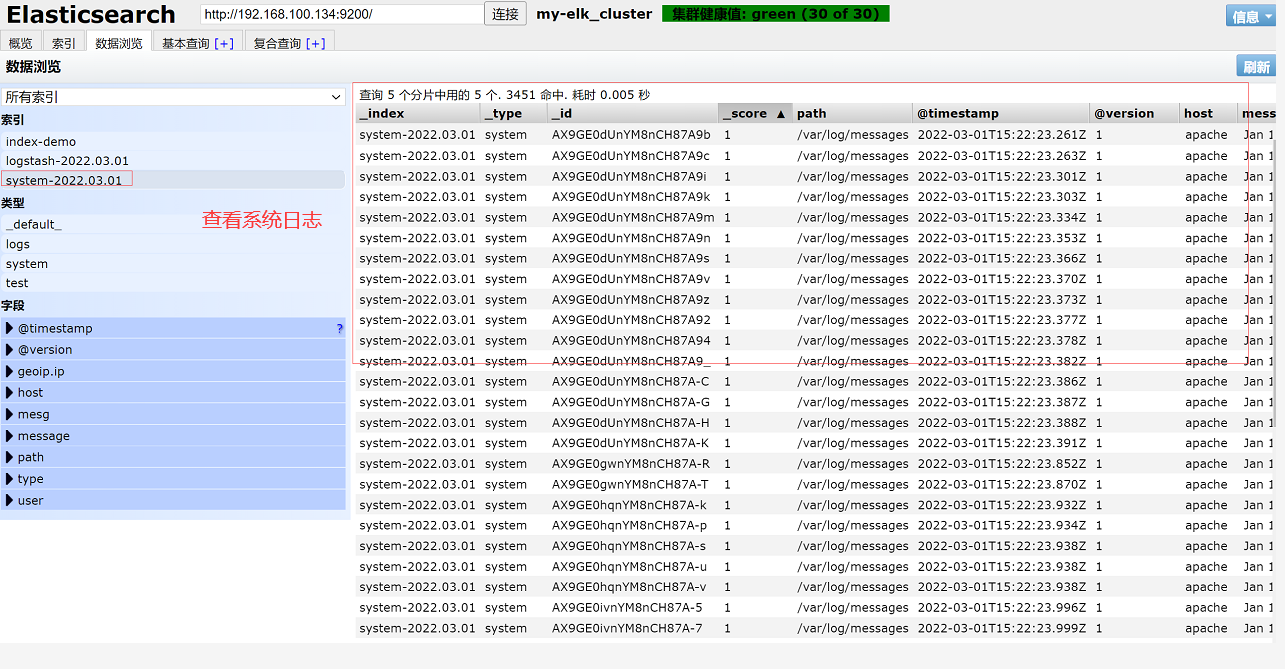
Task: Click the my-elk_cluster cluster name
Action: coord(594,14)
